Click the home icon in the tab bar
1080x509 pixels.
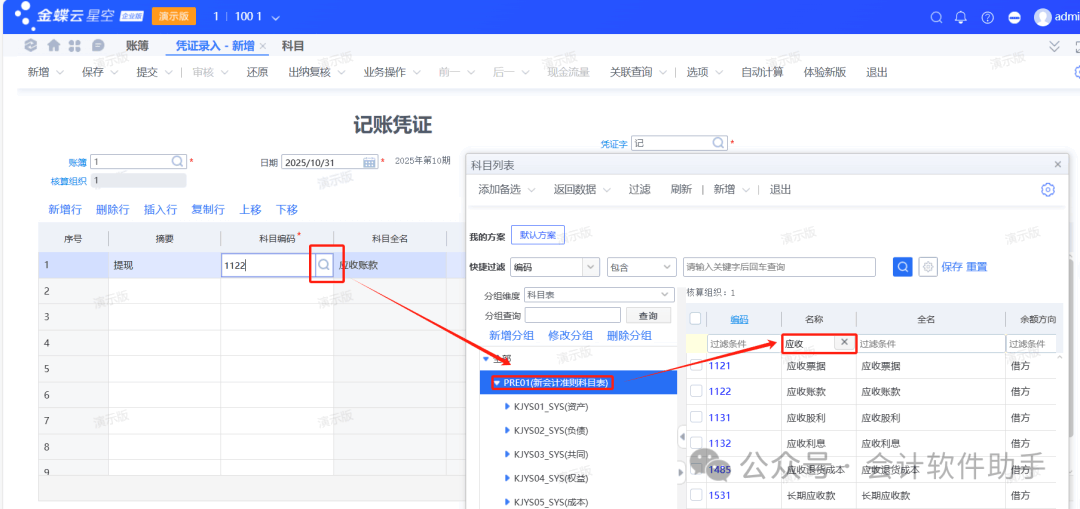[53, 46]
